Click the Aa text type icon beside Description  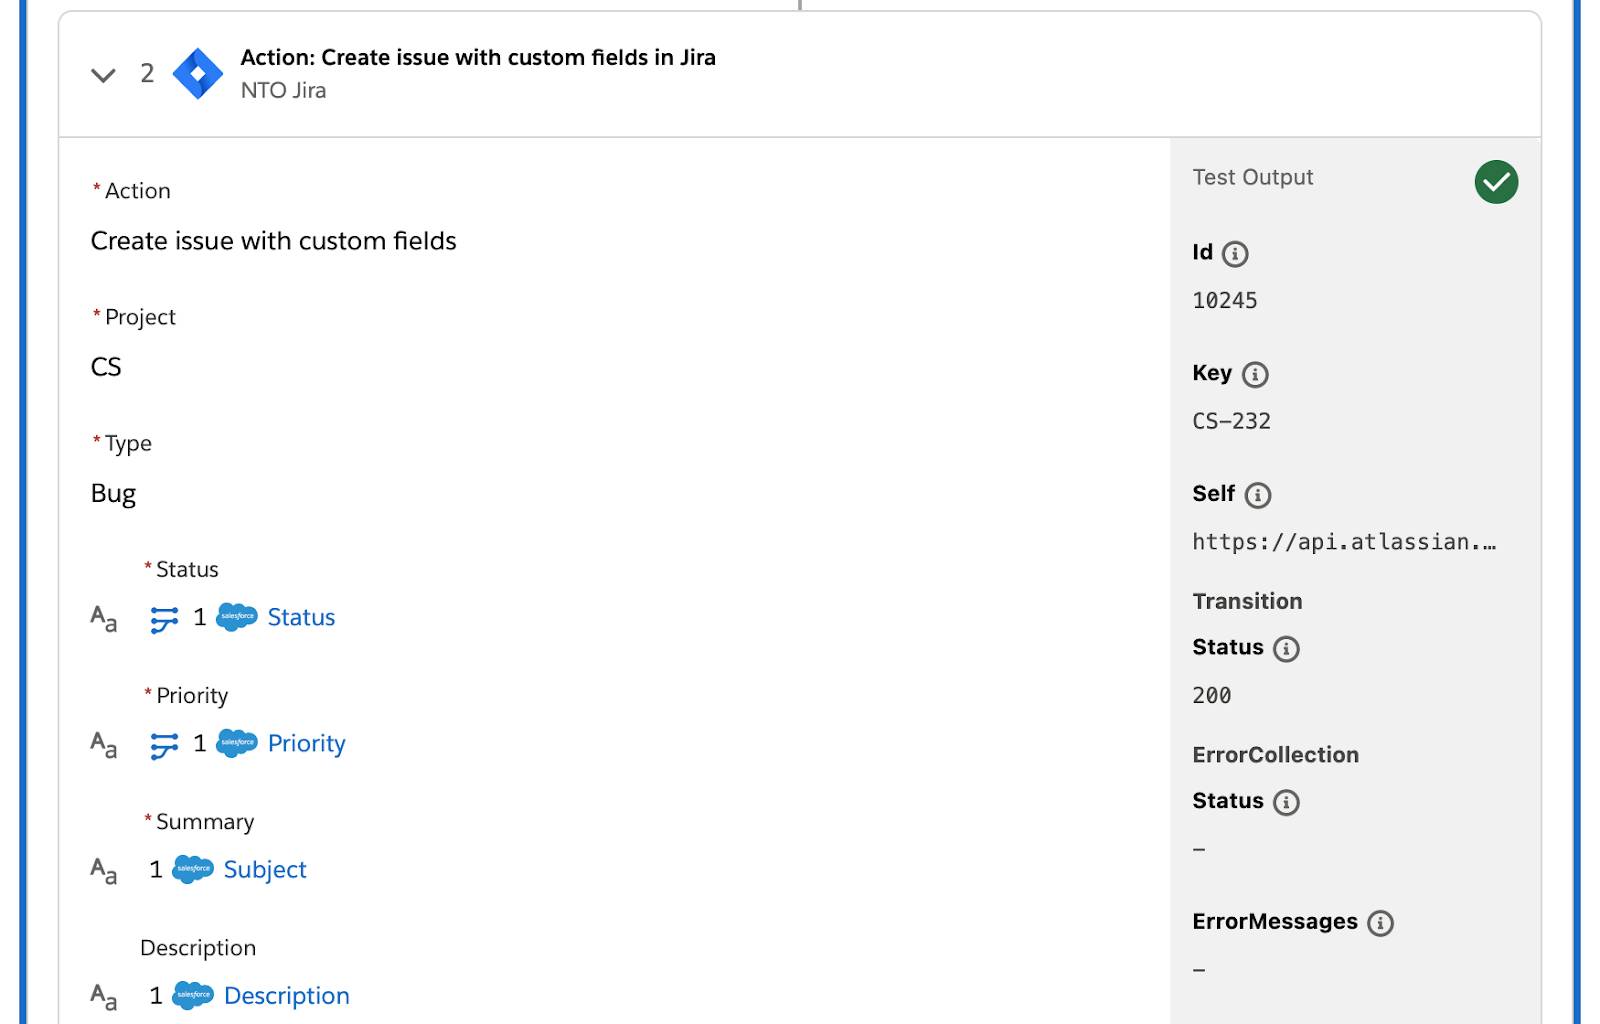coord(104,997)
